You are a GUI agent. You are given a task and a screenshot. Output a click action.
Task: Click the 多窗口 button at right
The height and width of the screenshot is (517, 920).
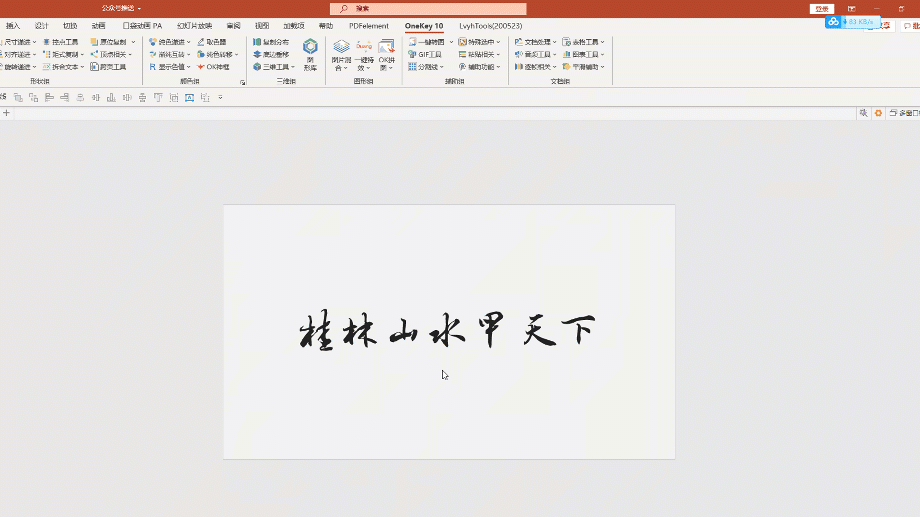(904, 113)
